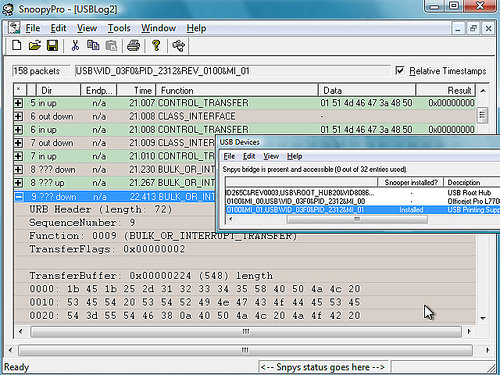
Task: Restore the inner USBLog2 document window
Action: pos(473,28)
